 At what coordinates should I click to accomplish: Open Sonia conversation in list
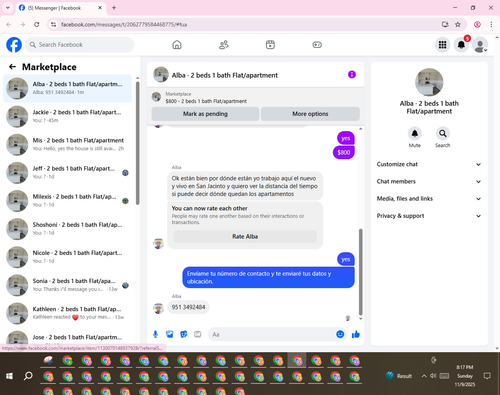pyautogui.click(x=67, y=285)
